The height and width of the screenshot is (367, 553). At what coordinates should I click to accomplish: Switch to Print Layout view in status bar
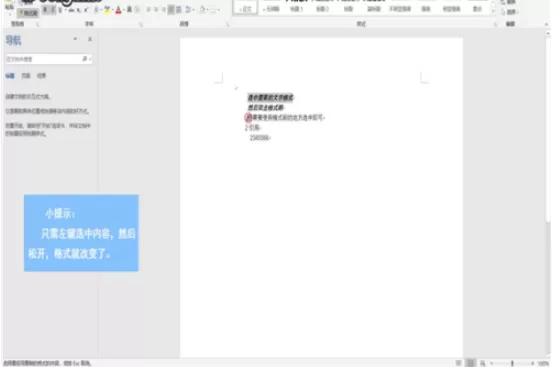point(470,363)
